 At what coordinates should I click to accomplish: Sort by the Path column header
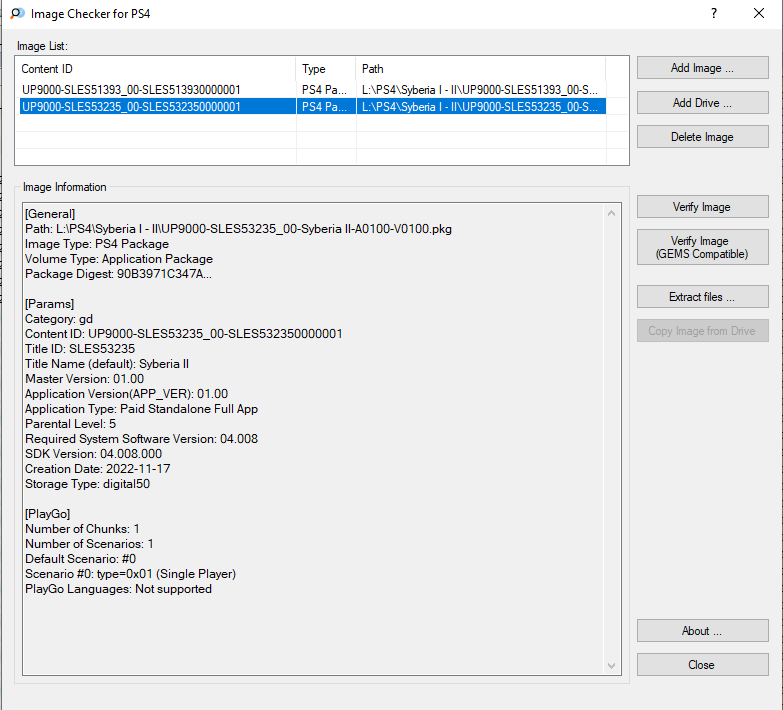(481, 69)
